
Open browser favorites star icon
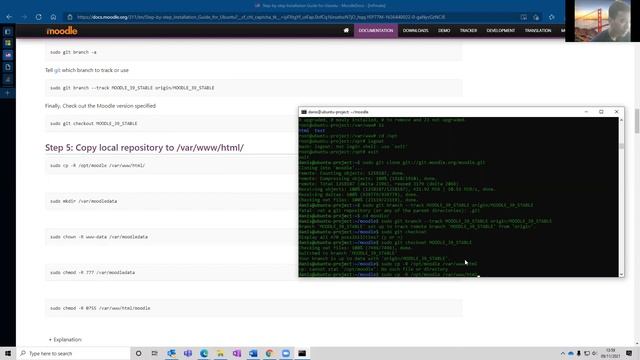pos(551,17)
